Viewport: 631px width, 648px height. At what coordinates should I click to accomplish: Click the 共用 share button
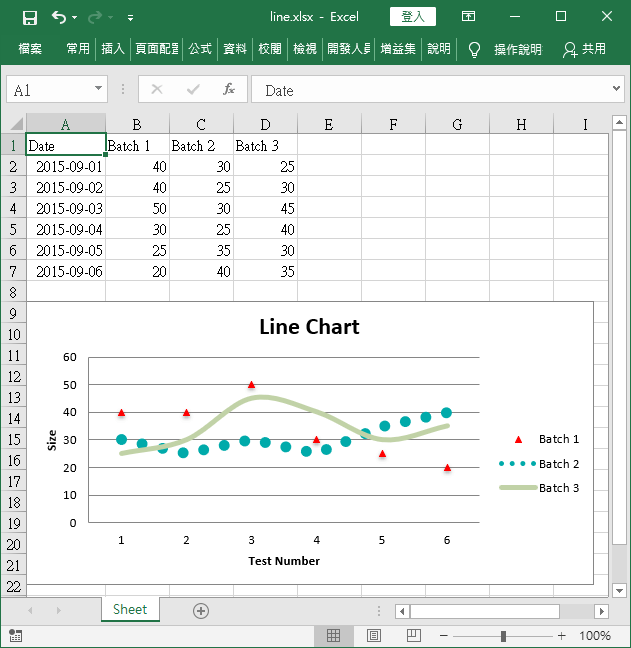point(584,49)
